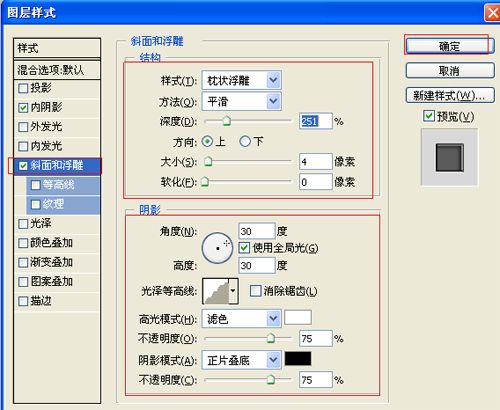This screenshot has height=410, width=500.
Task: Enable the 外发光 checkbox
Action: point(23,127)
